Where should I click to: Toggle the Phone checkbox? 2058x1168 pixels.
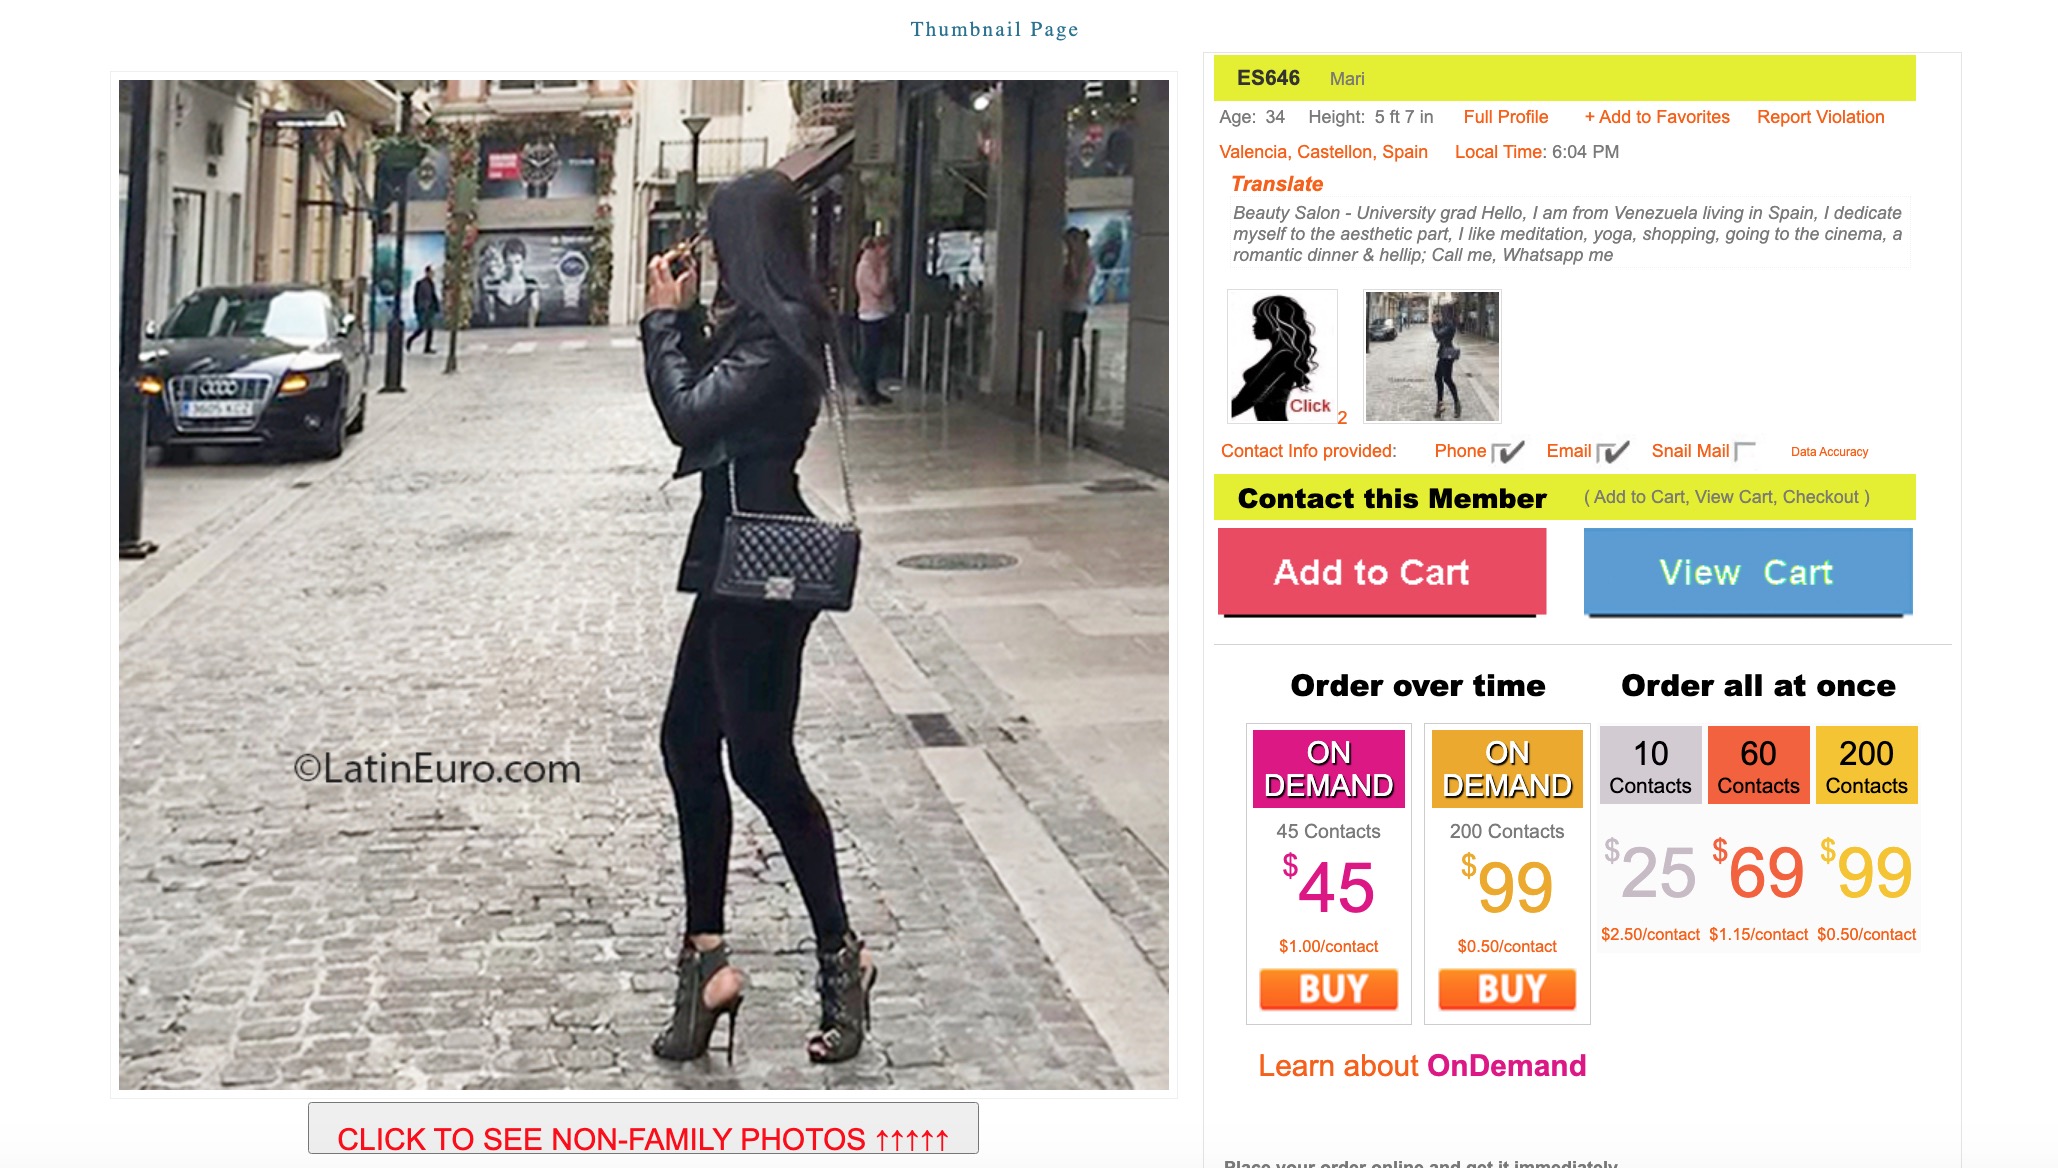tap(1507, 452)
